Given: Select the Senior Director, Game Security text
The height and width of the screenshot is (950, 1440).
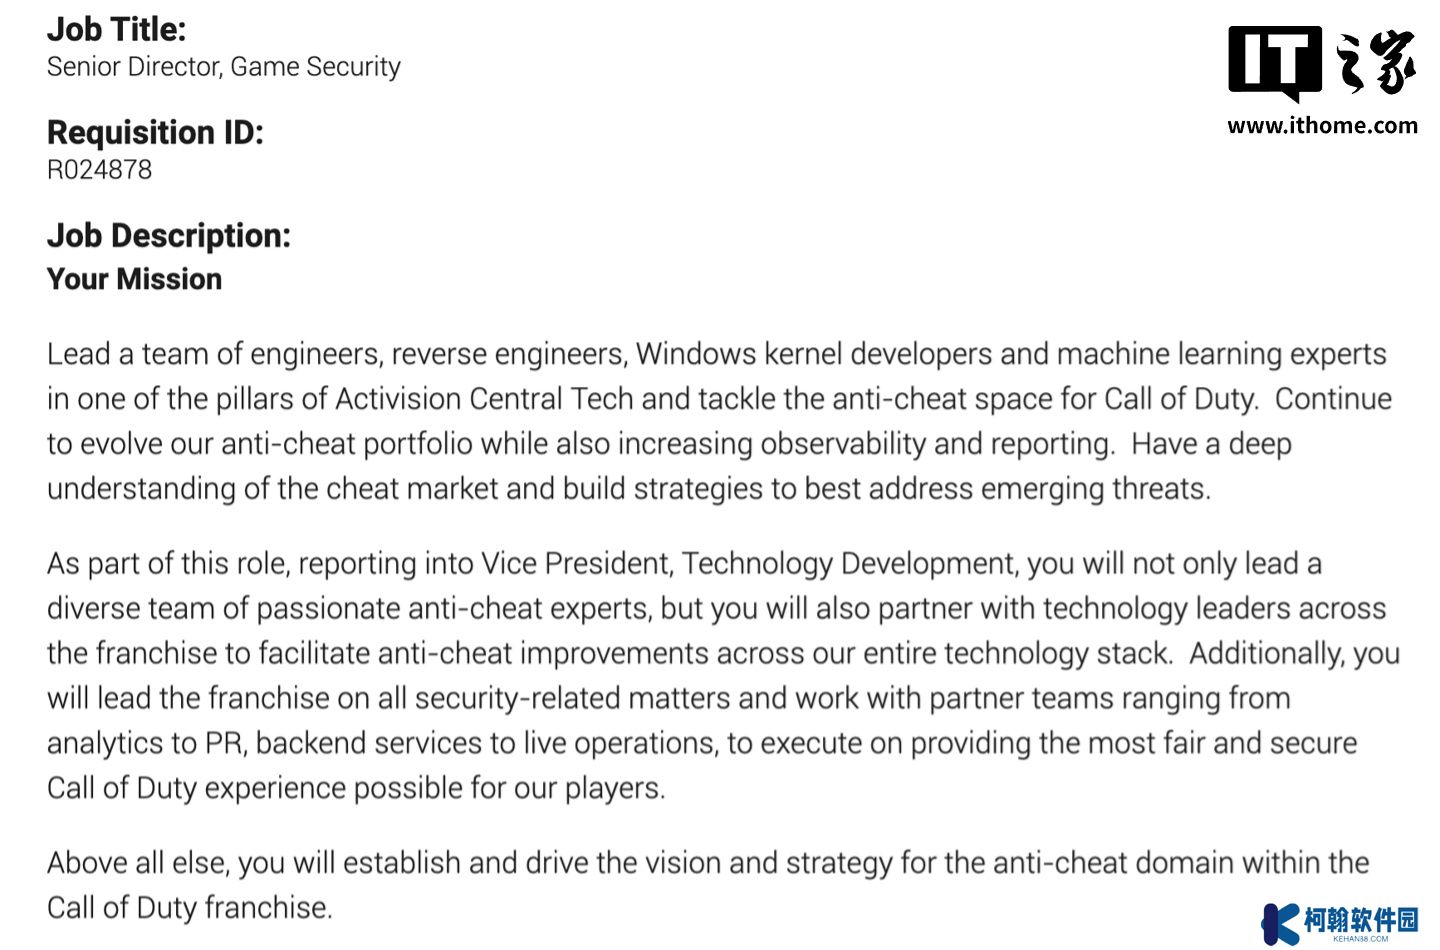Looking at the screenshot, I should (x=224, y=67).
